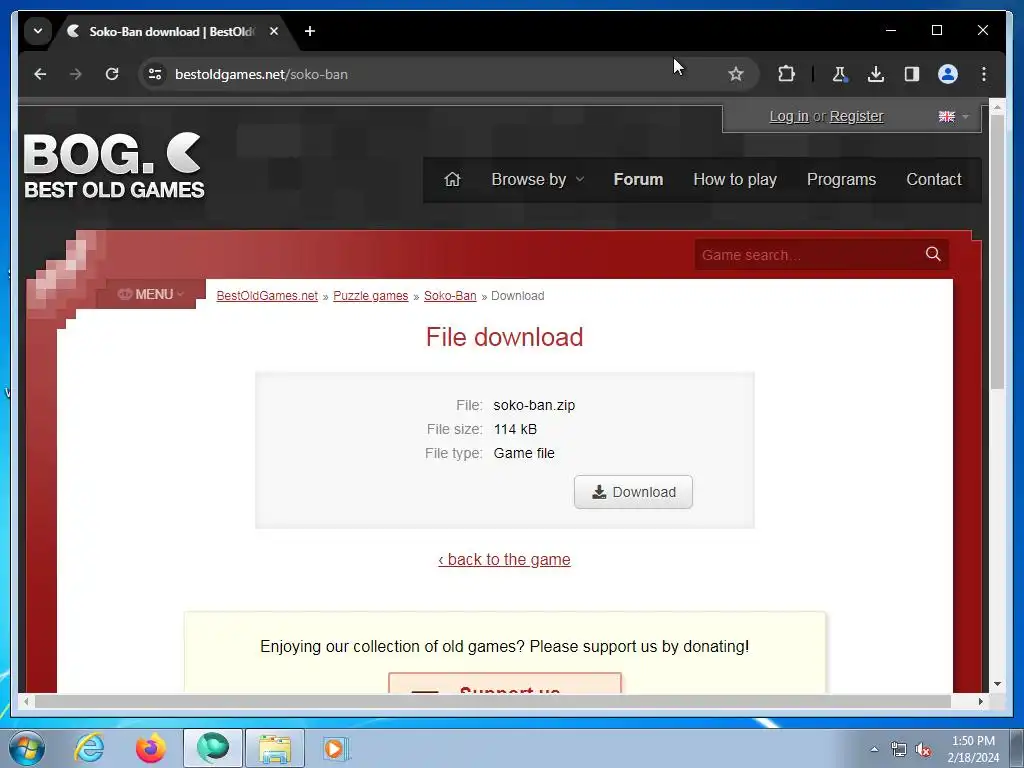Viewport: 1024px width, 768px height.
Task: Click the Register link
Action: [856, 116]
